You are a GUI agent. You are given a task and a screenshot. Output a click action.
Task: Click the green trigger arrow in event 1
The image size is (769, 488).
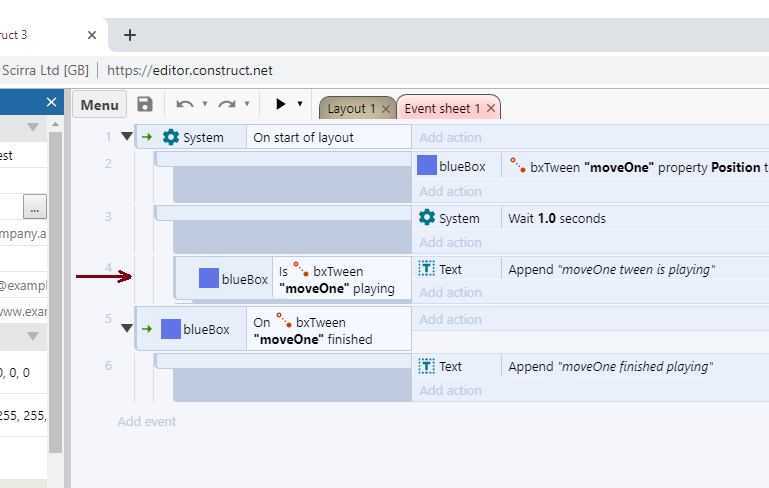click(147, 137)
